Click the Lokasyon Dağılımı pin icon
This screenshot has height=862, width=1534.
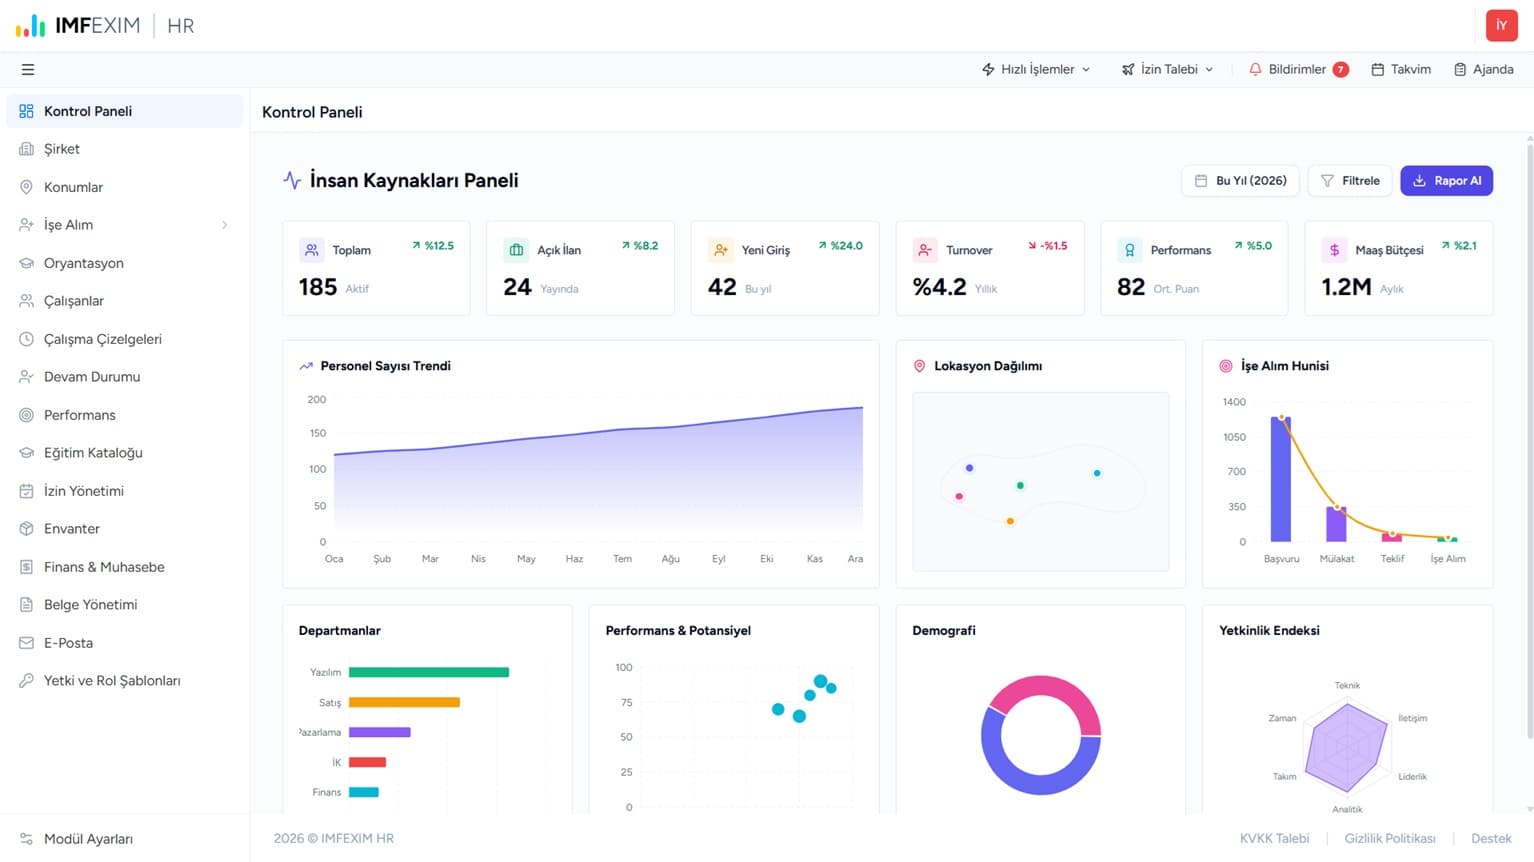[x=919, y=366]
